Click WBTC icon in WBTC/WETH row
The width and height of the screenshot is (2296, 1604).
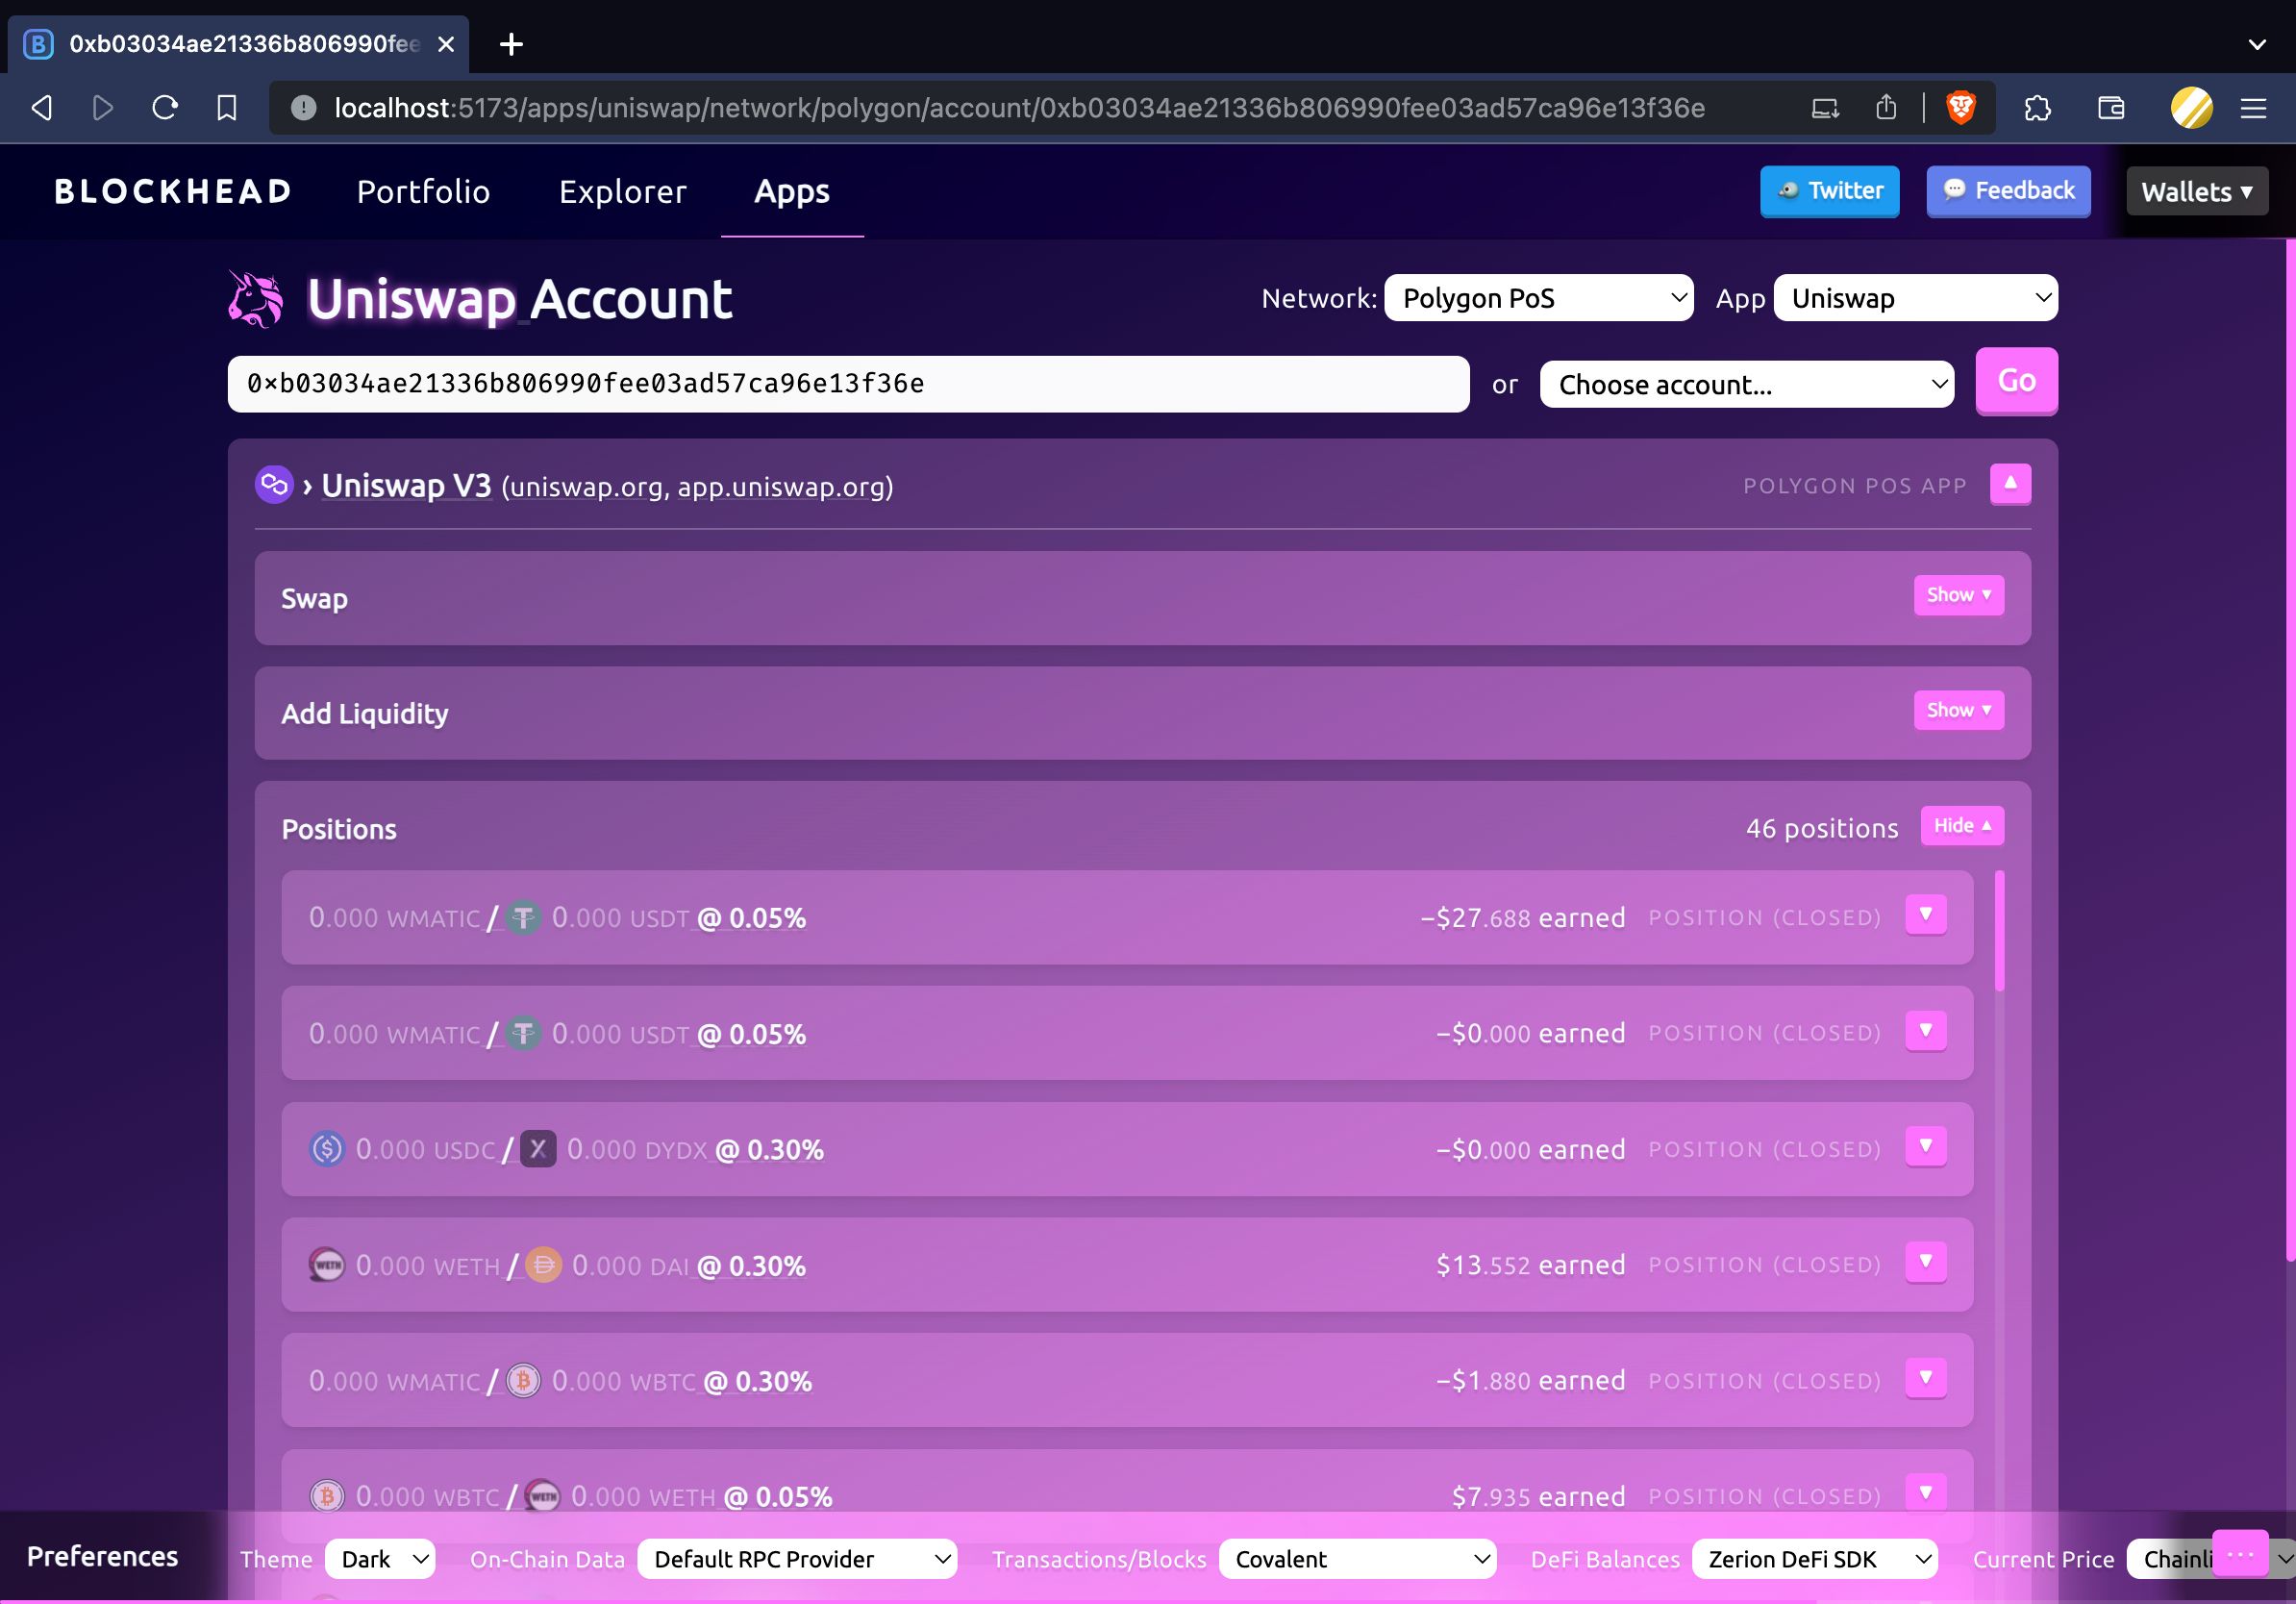click(327, 1496)
